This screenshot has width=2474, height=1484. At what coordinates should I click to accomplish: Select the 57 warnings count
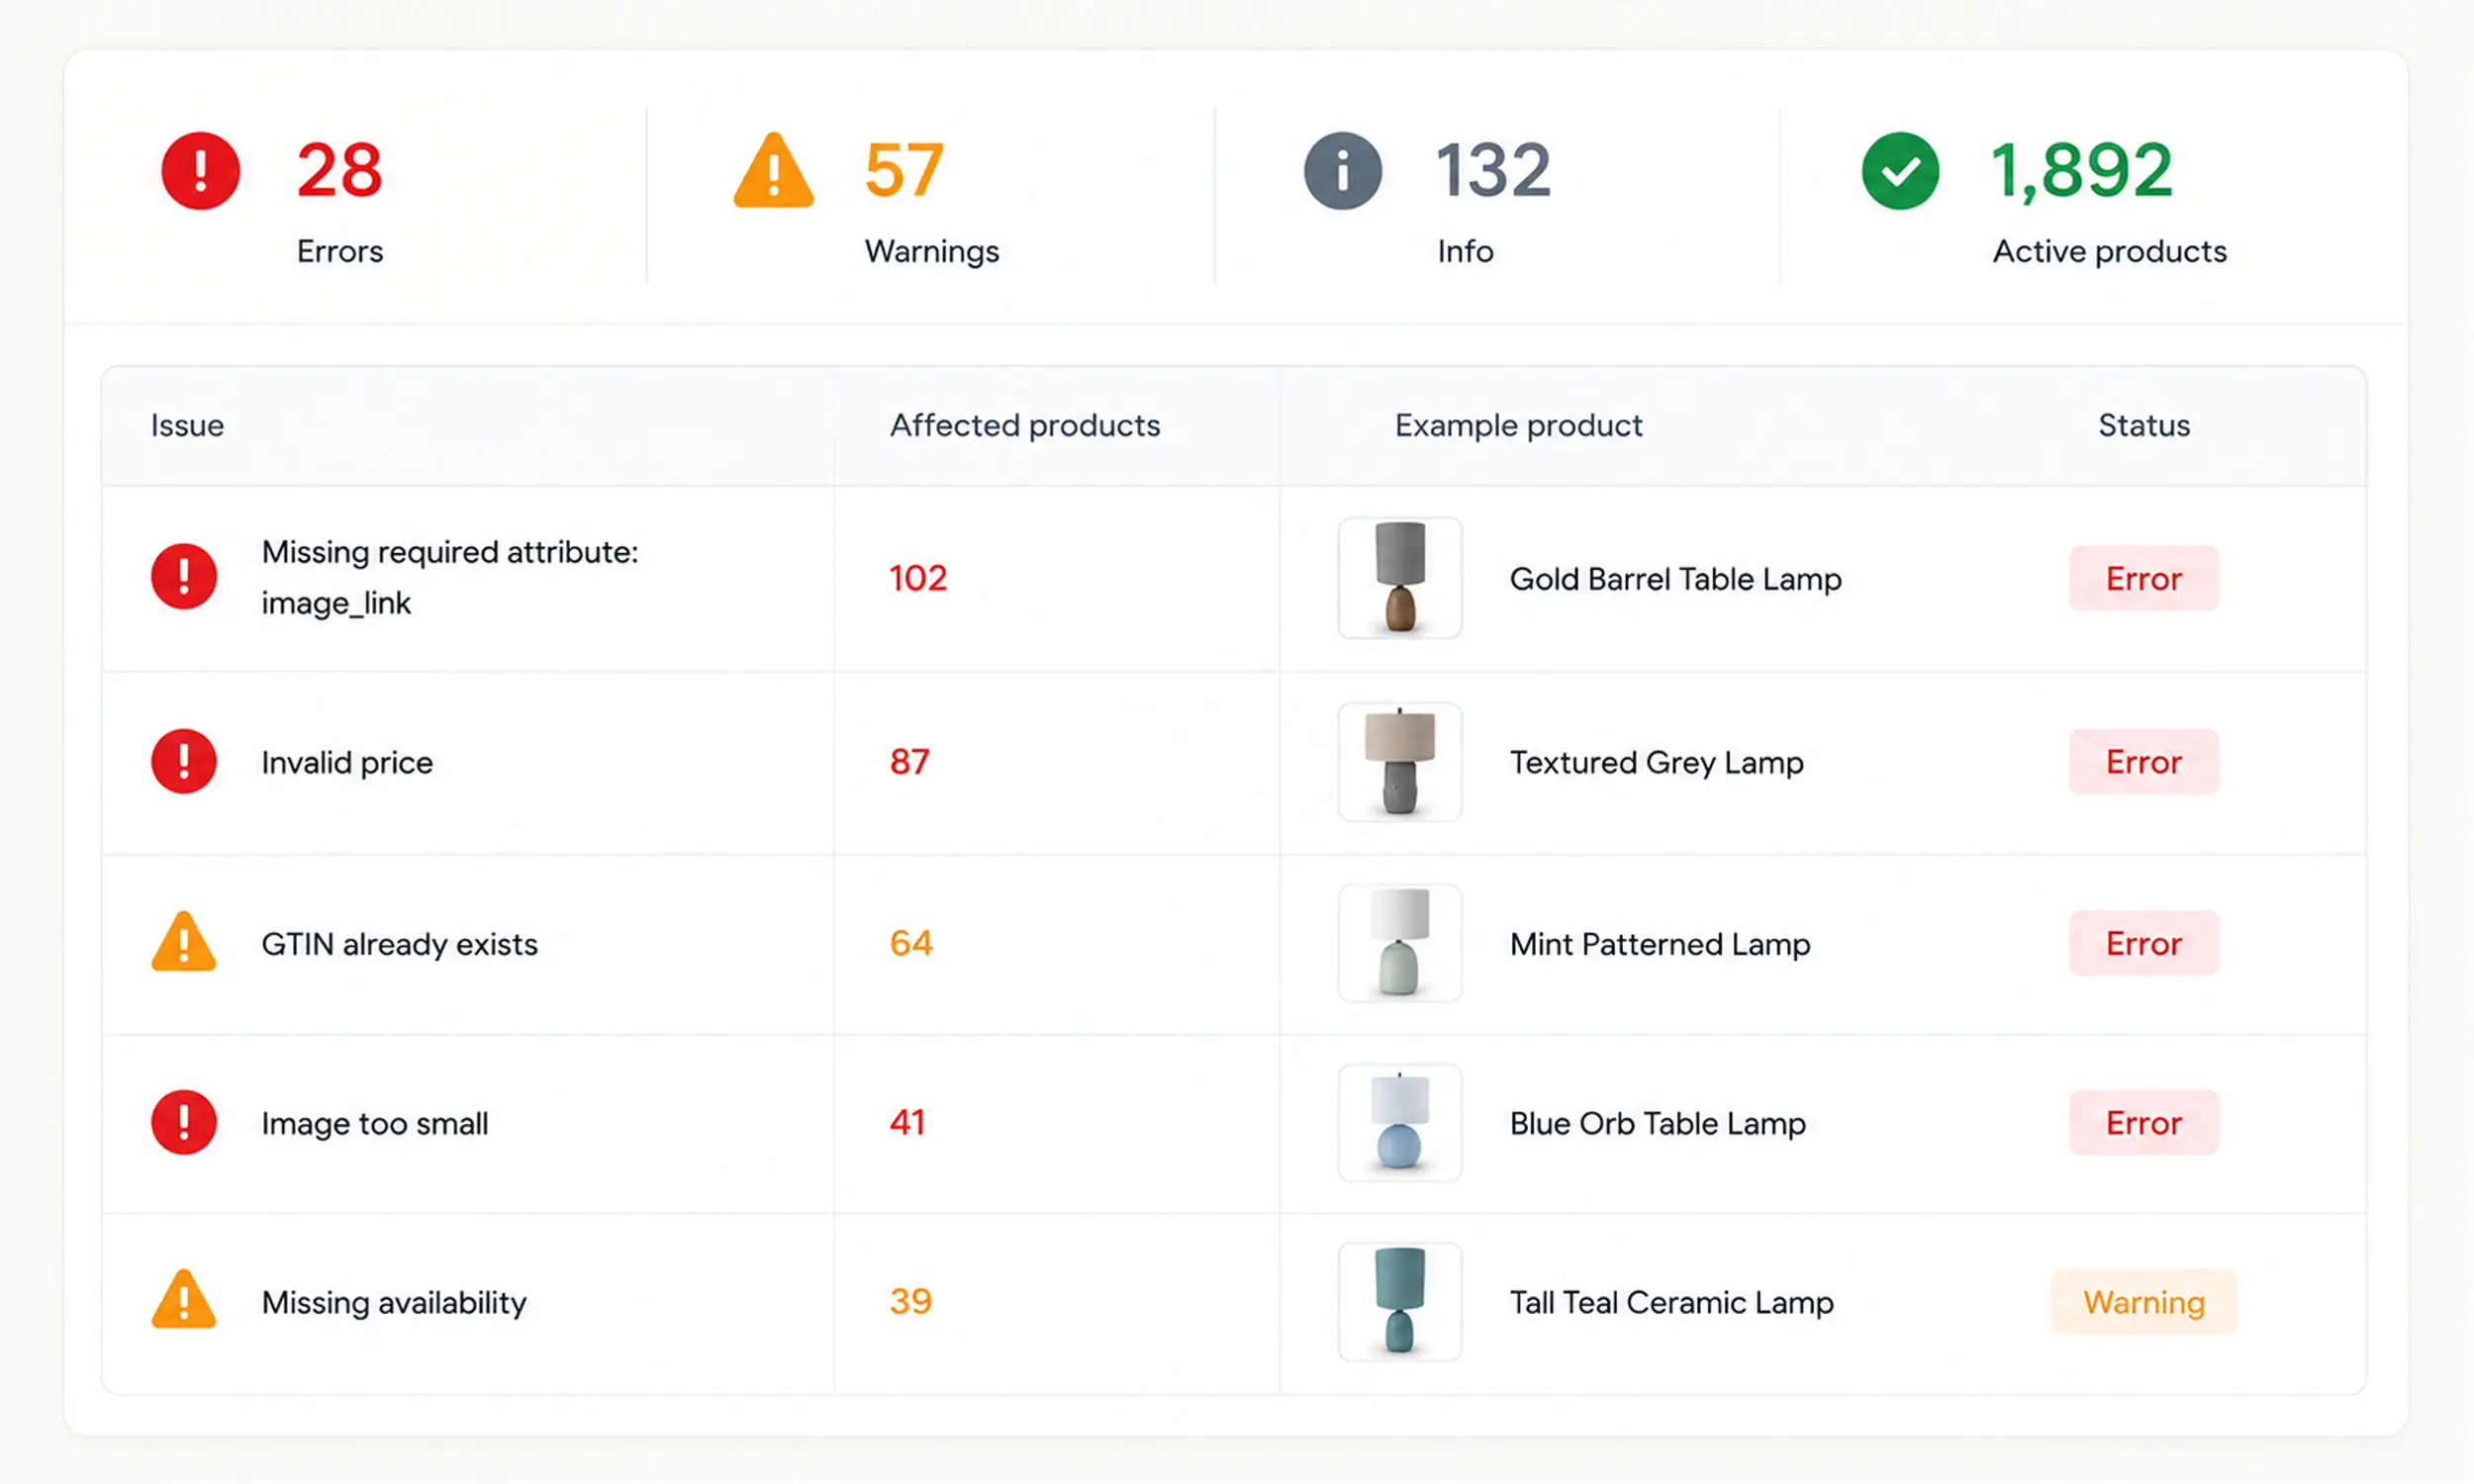(904, 170)
